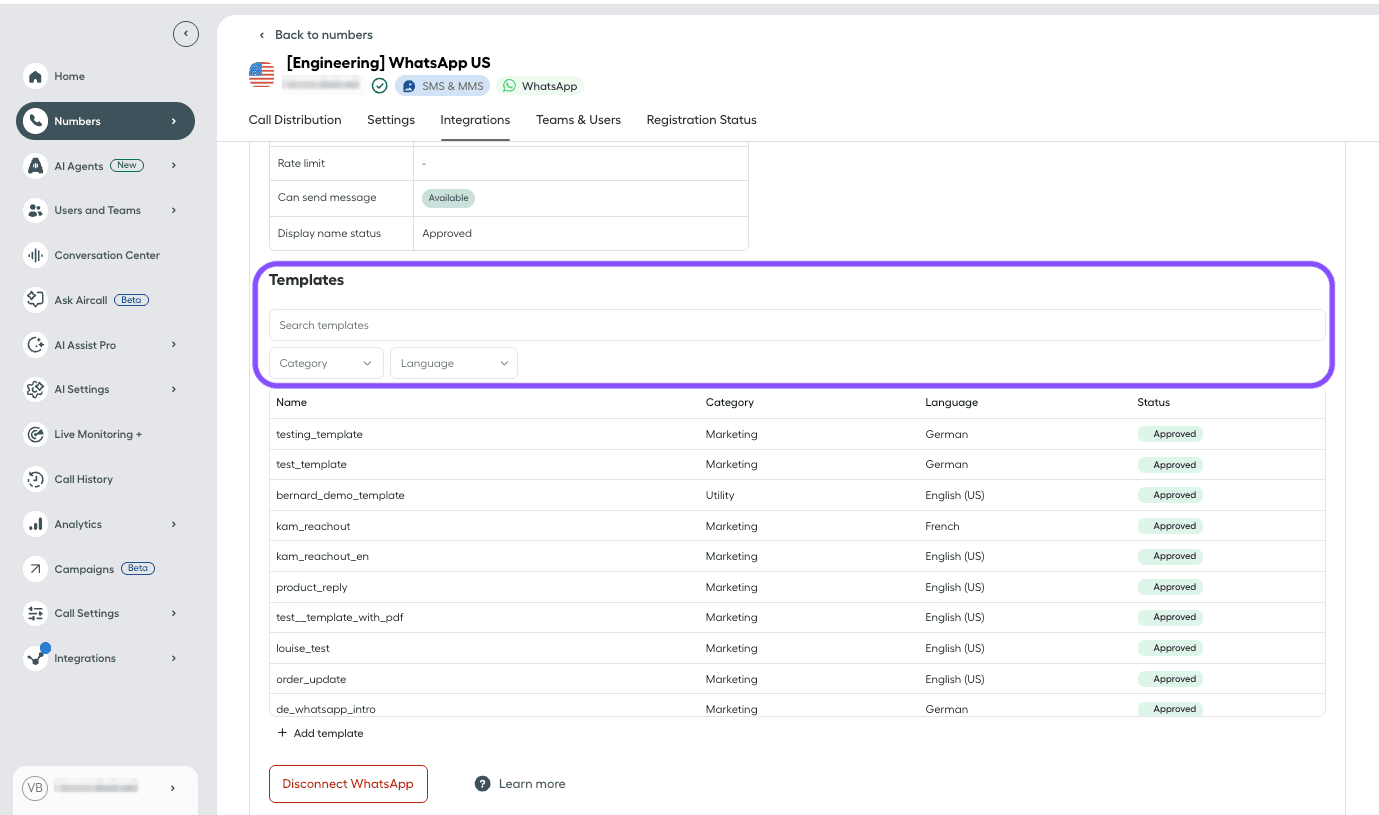Click the Search templates field

click(x=797, y=325)
